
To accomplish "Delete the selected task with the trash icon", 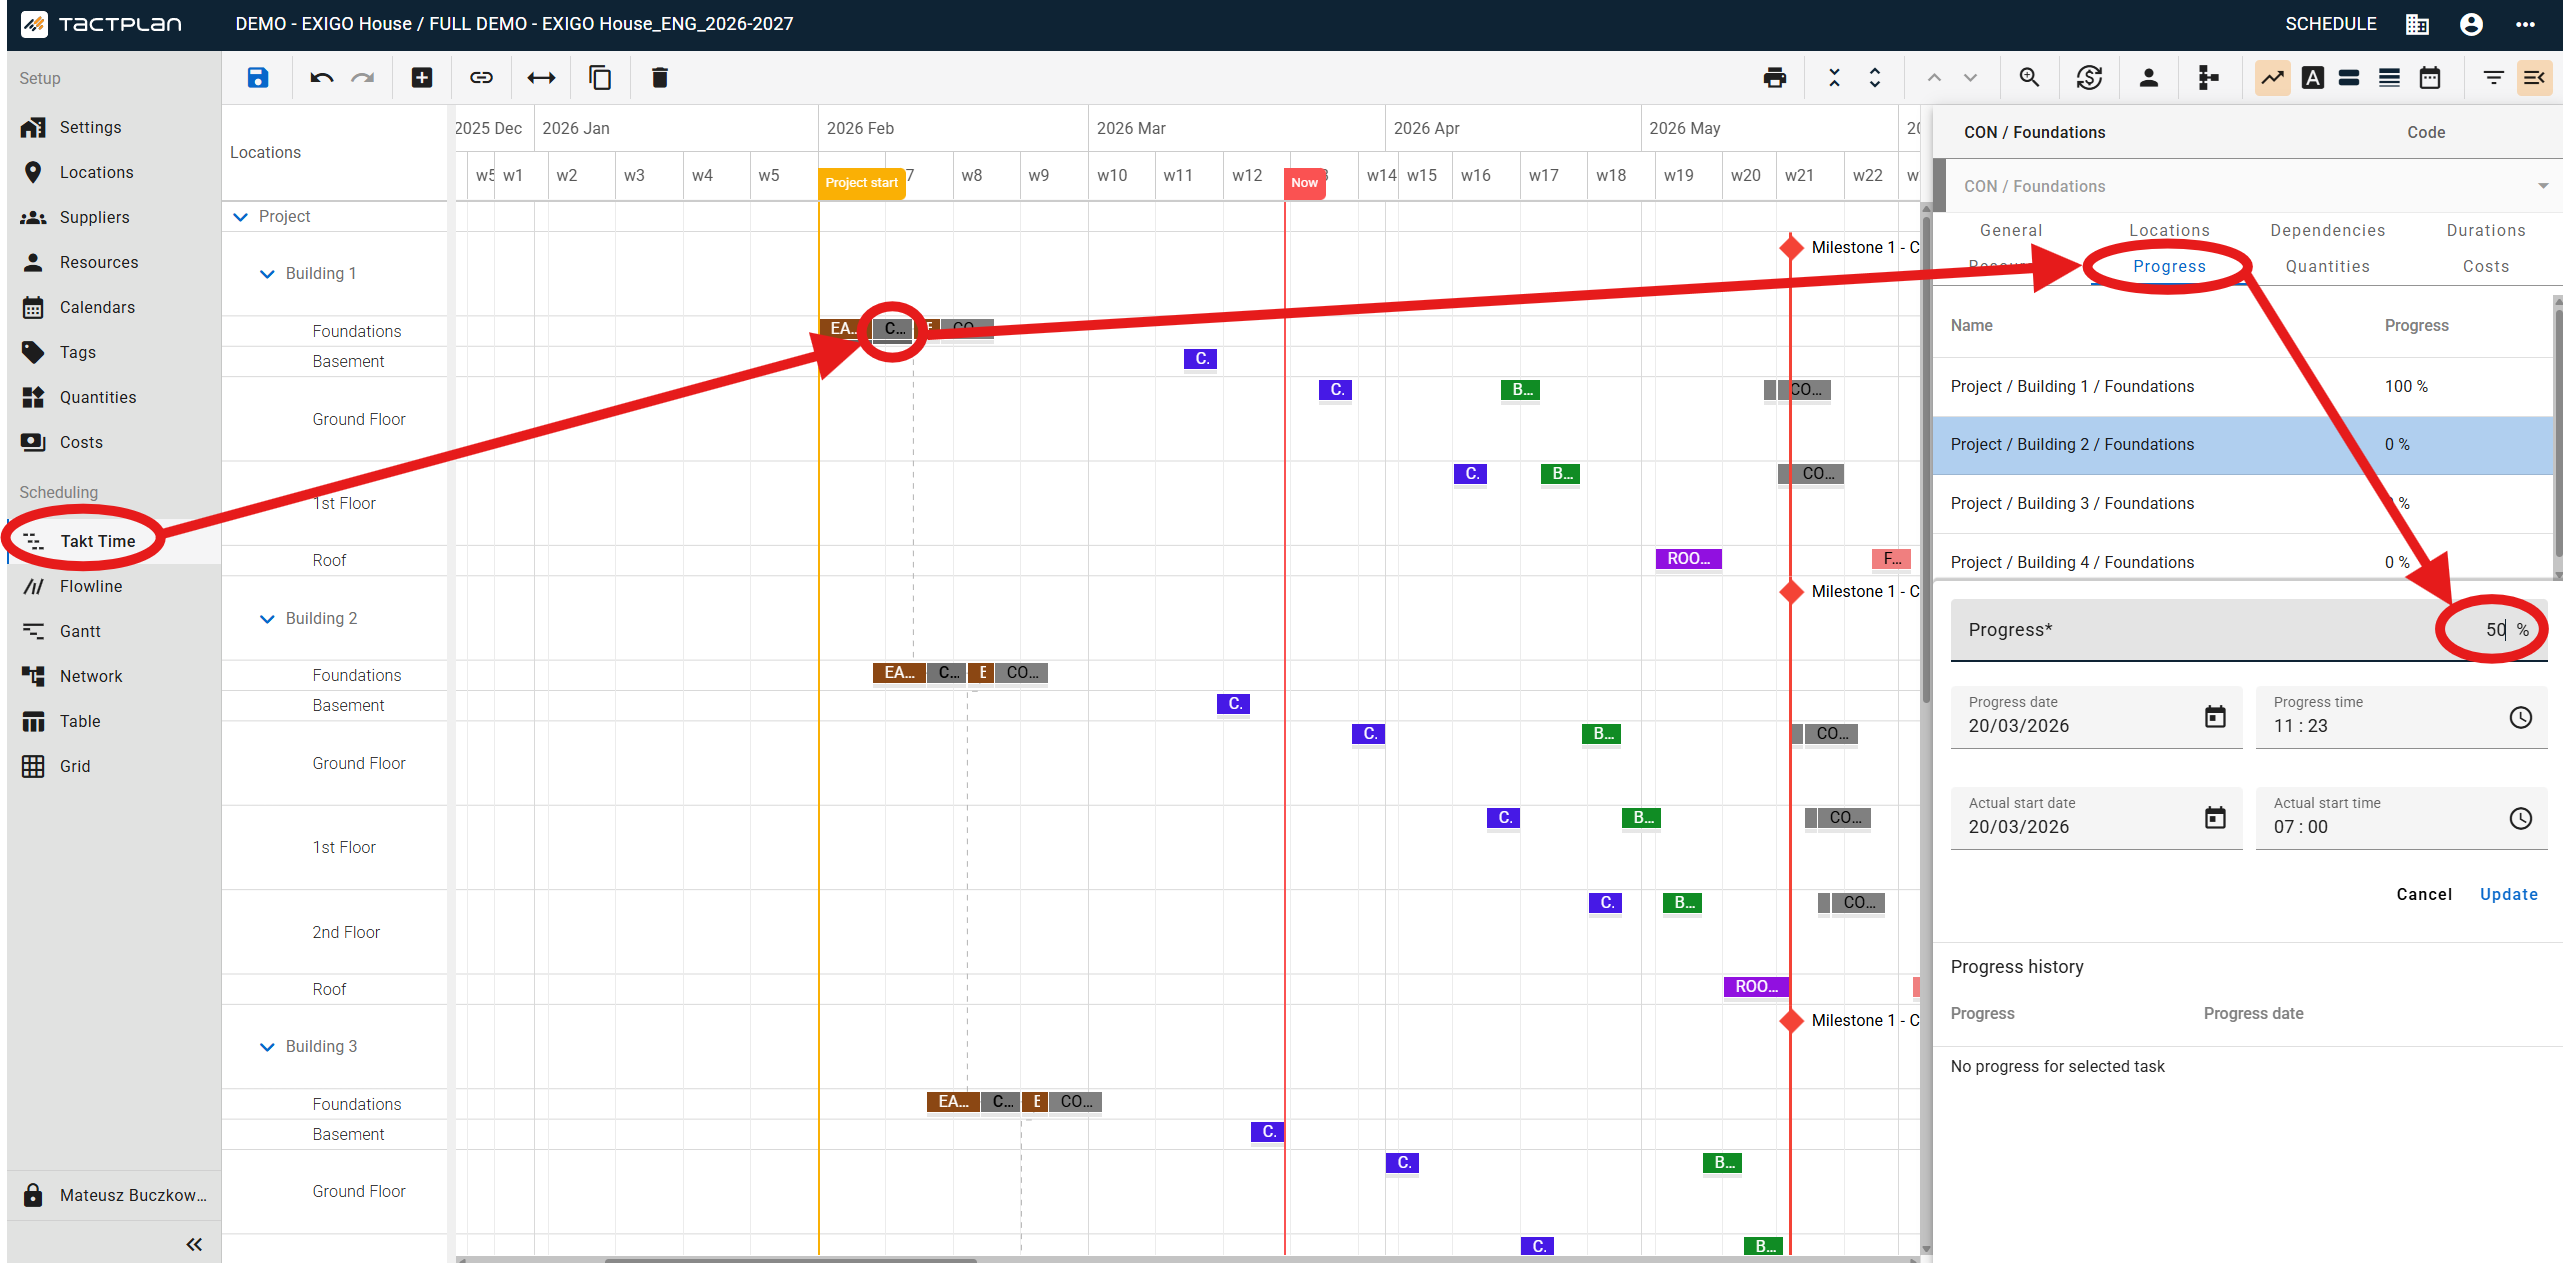I will (660, 78).
